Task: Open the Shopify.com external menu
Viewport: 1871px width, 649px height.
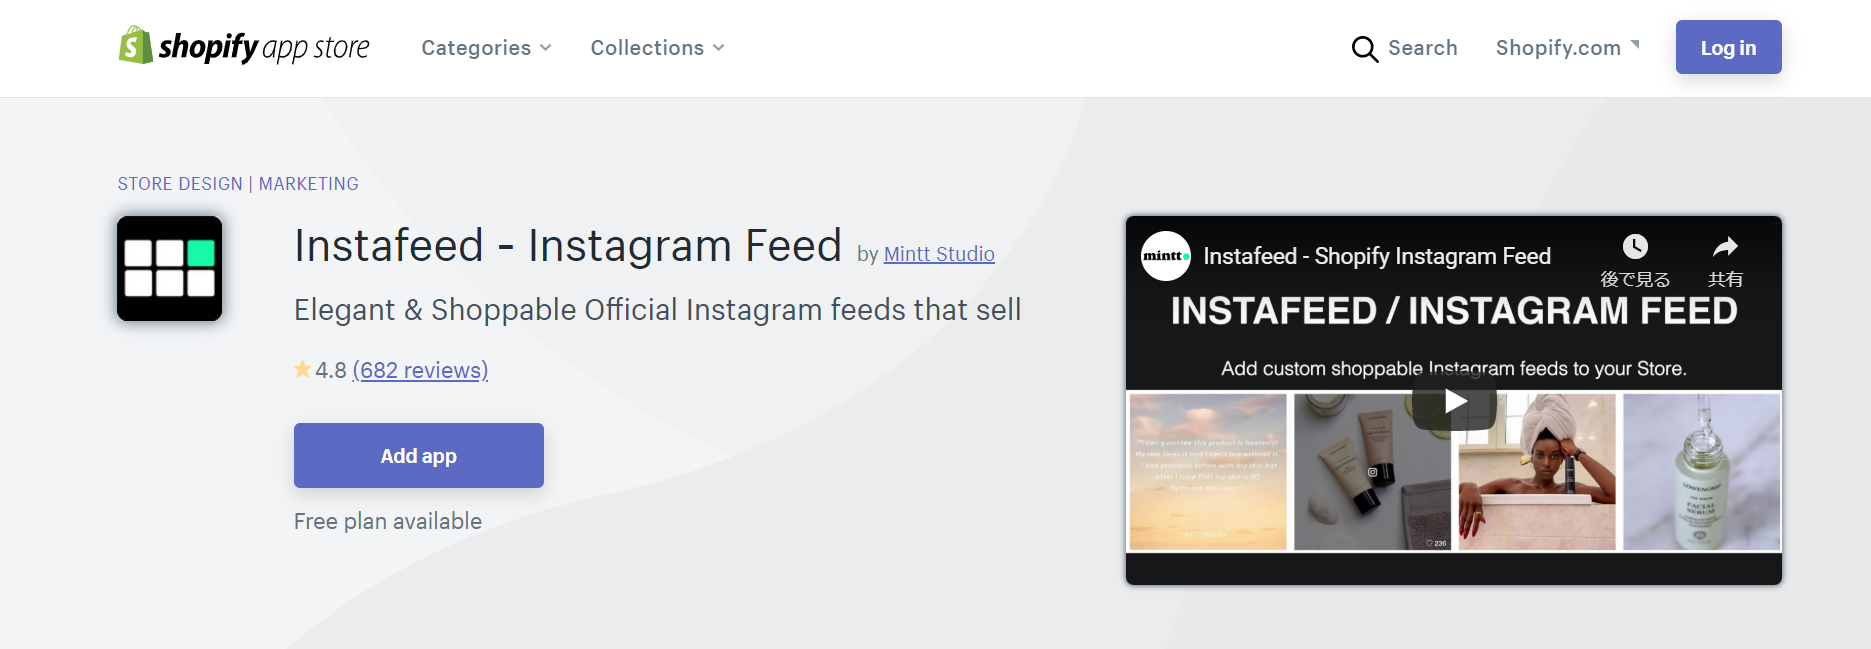Action: [x=1567, y=48]
